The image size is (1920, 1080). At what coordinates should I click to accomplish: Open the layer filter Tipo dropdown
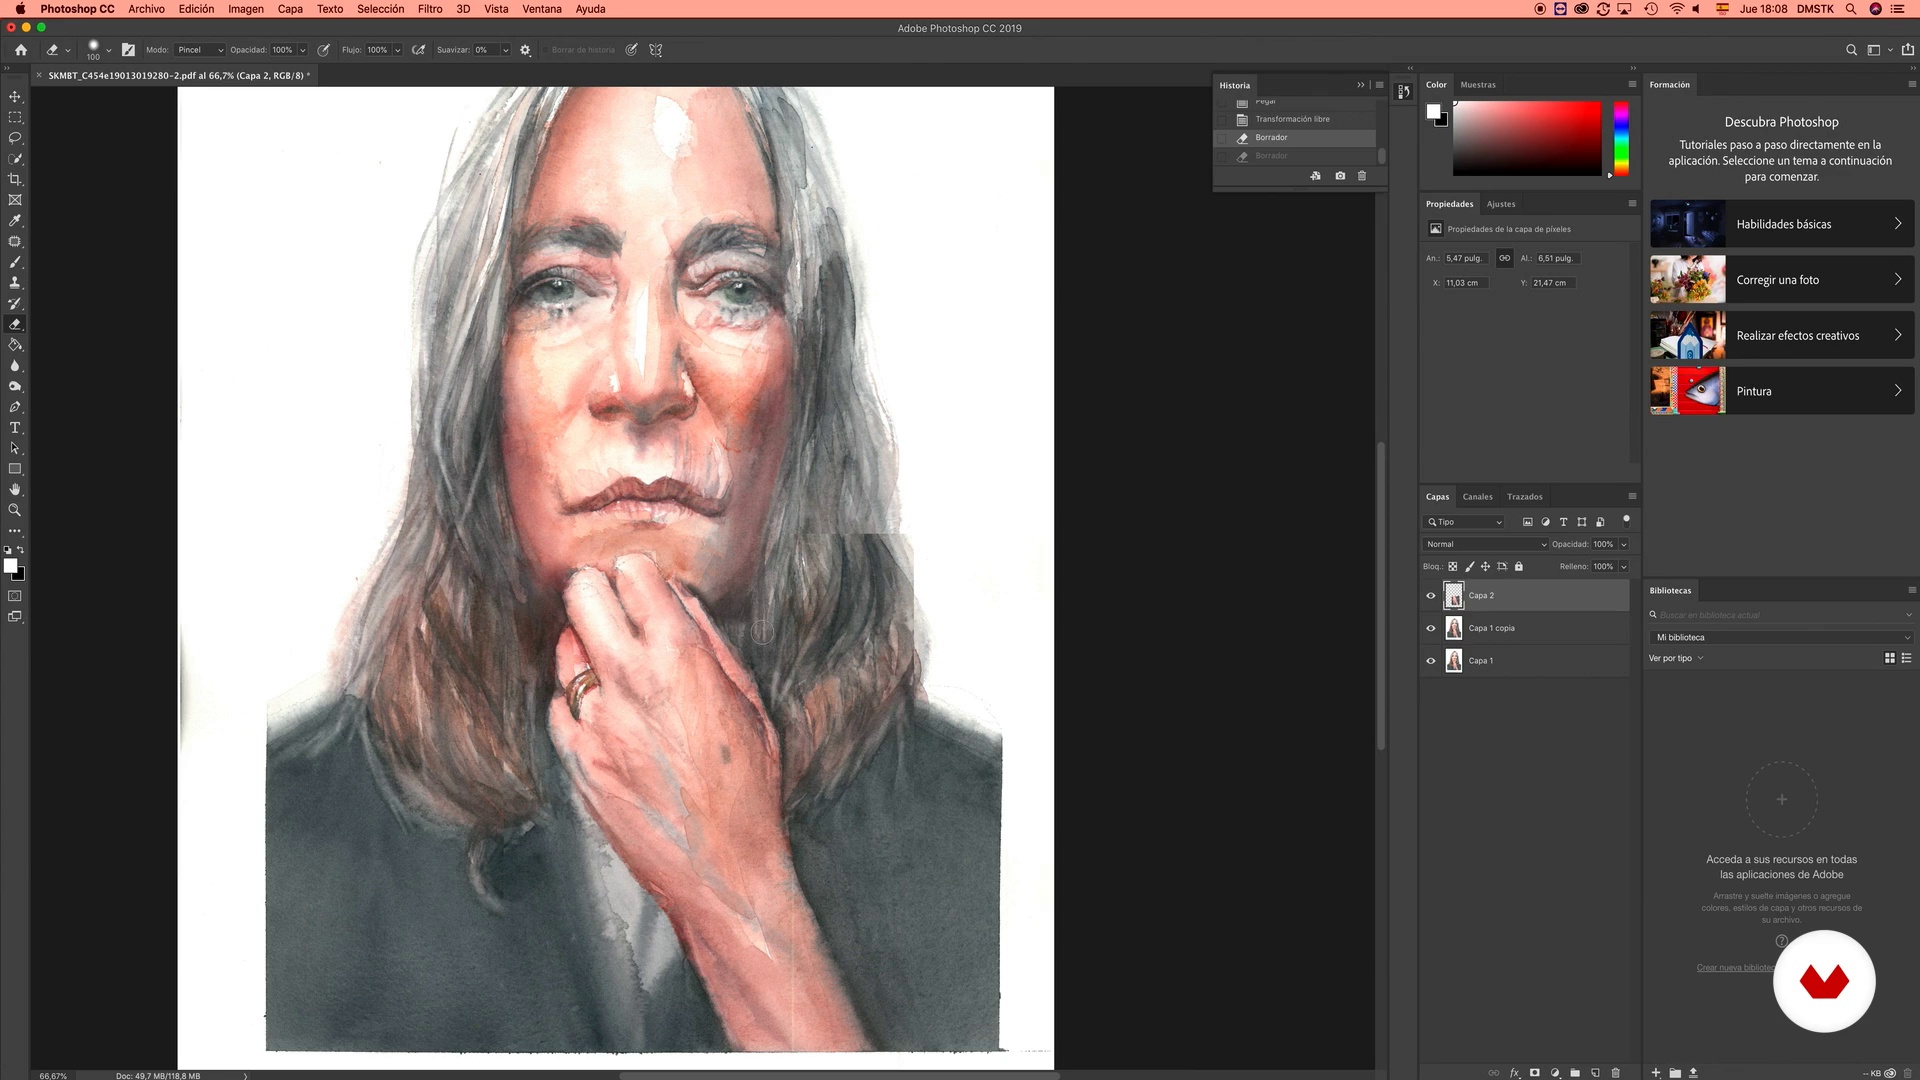pos(1464,522)
